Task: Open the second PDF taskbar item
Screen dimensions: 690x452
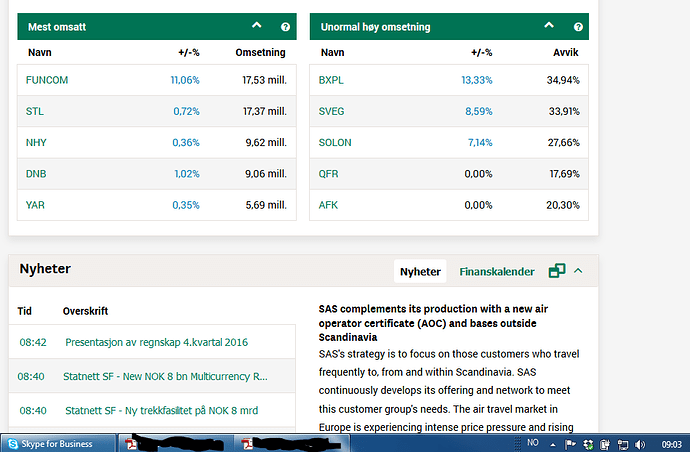Action: coord(292,443)
